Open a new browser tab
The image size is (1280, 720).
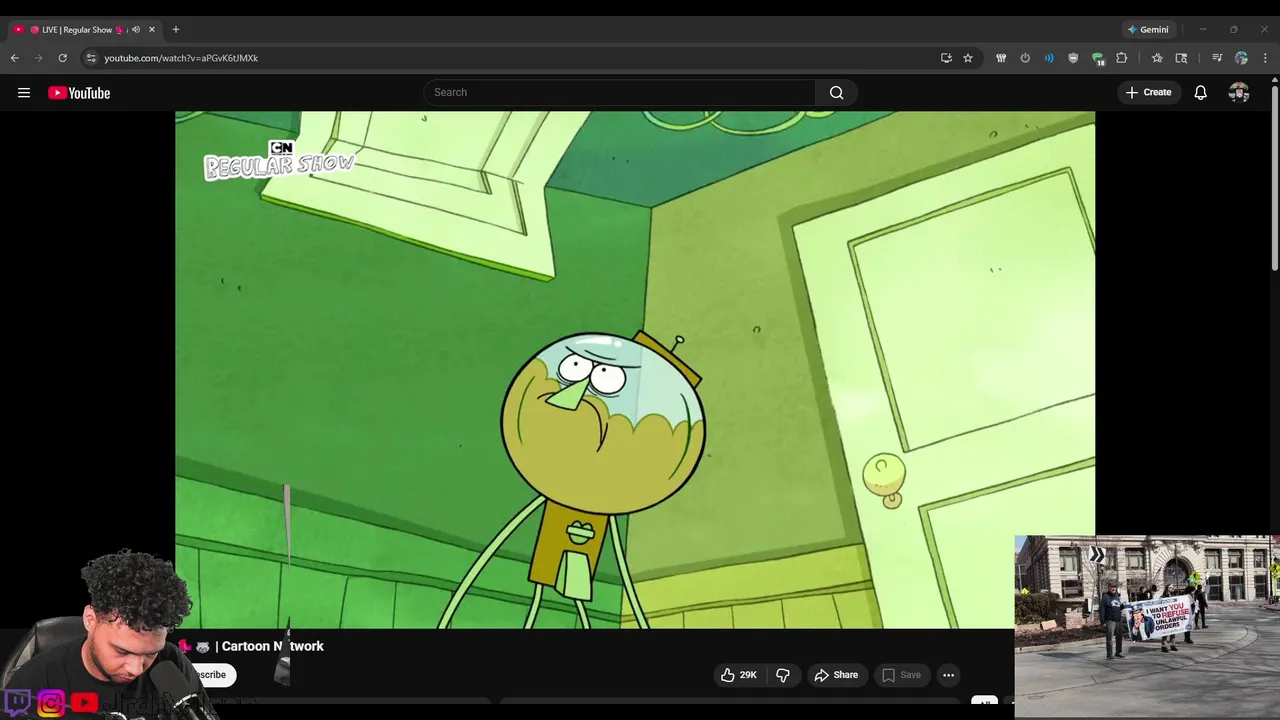click(x=176, y=30)
